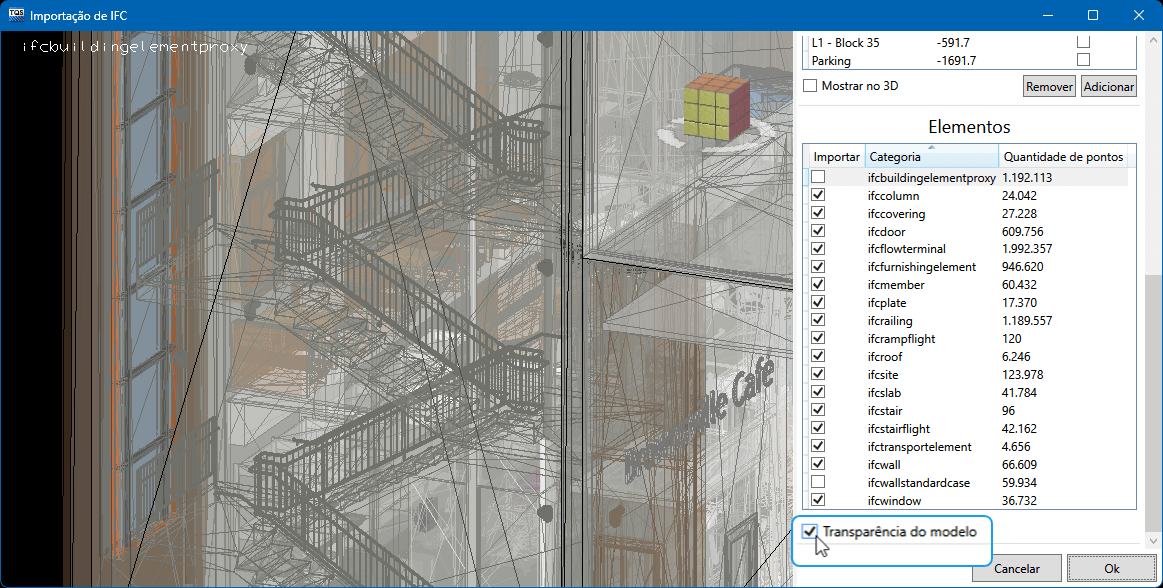Check the Mostrar no 3D option
The width and height of the screenshot is (1163, 588).
(x=811, y=86)
